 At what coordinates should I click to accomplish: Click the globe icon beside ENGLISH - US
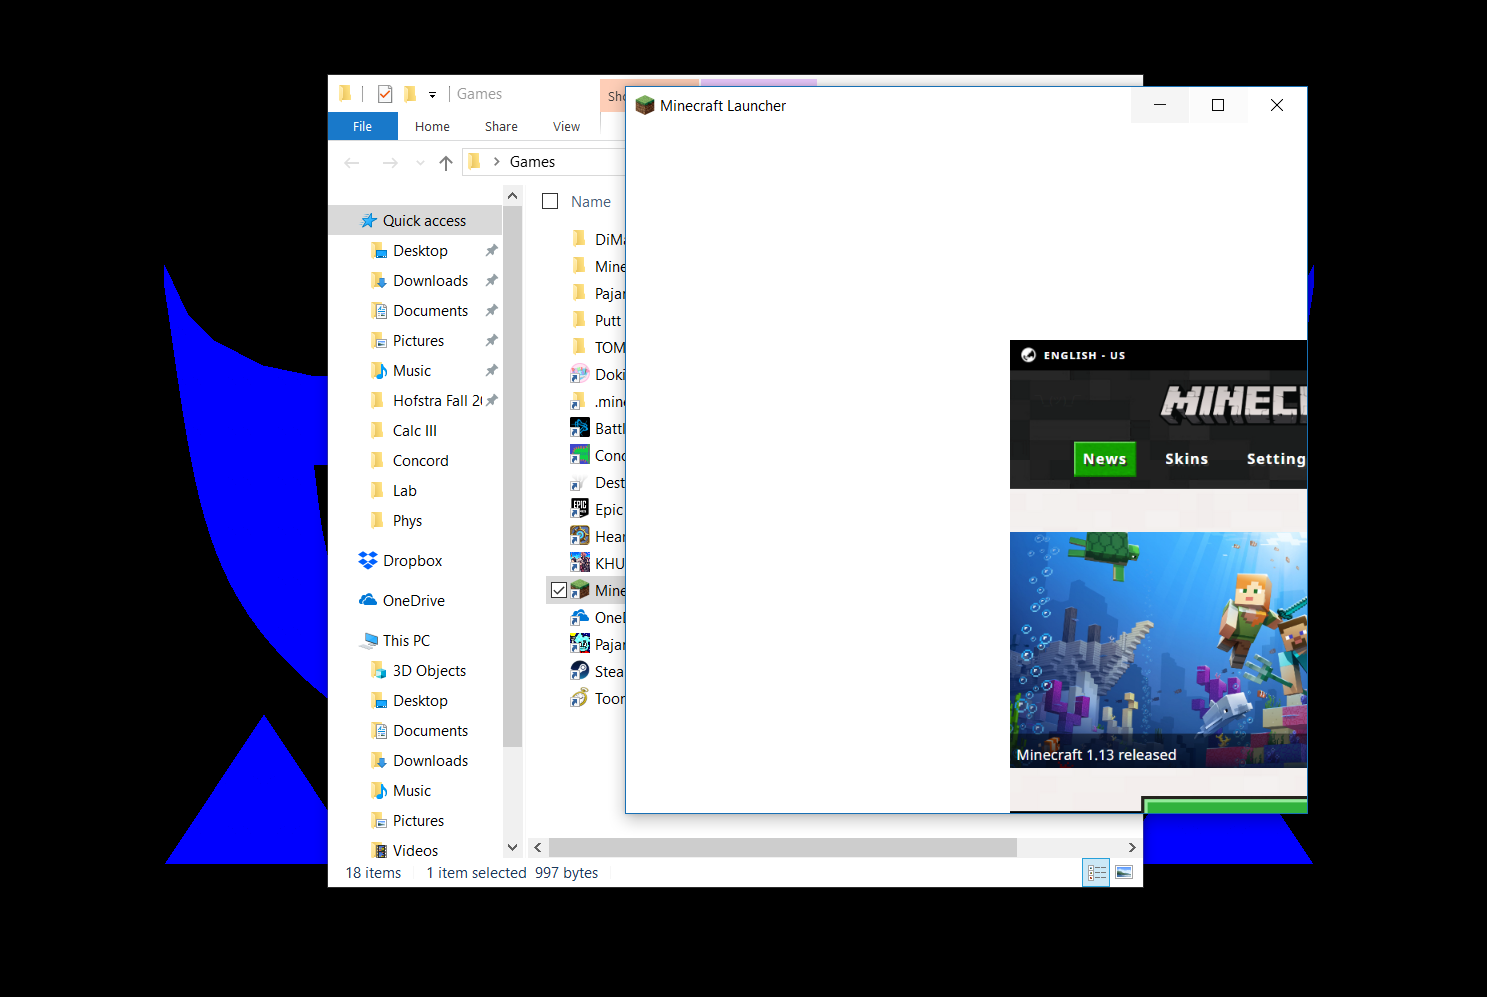point(1028,355)
